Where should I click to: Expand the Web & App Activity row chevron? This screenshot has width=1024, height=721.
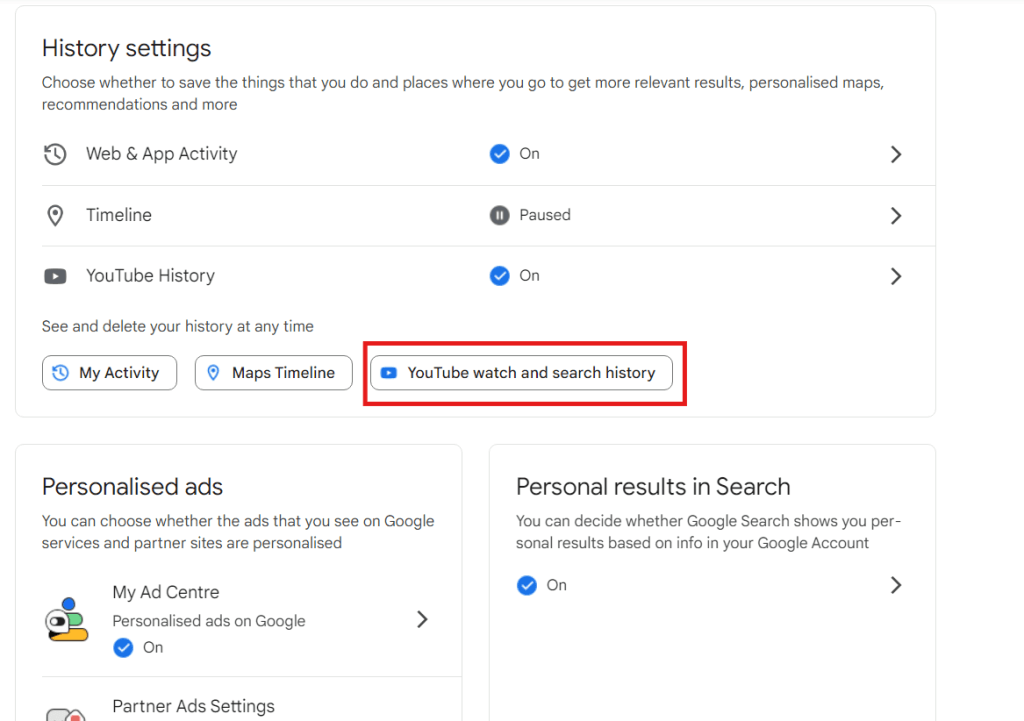(896, 154)
